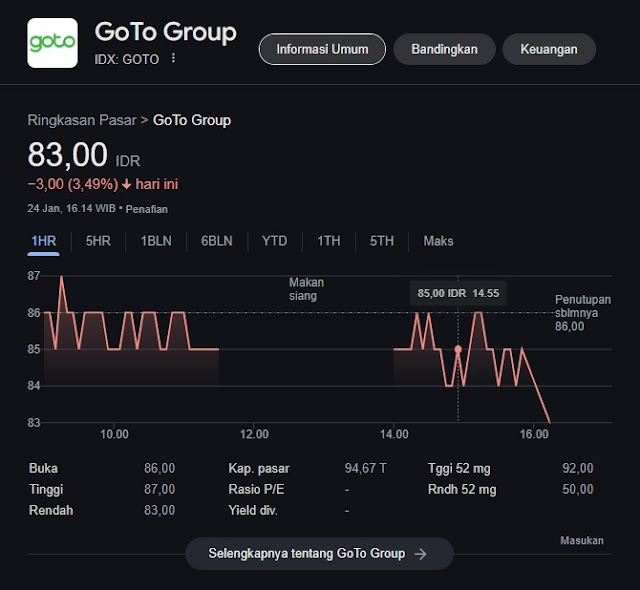Viewport: 640px width, 590px height.
Task: View the 5TH chart range
Action: coord(382,241)
